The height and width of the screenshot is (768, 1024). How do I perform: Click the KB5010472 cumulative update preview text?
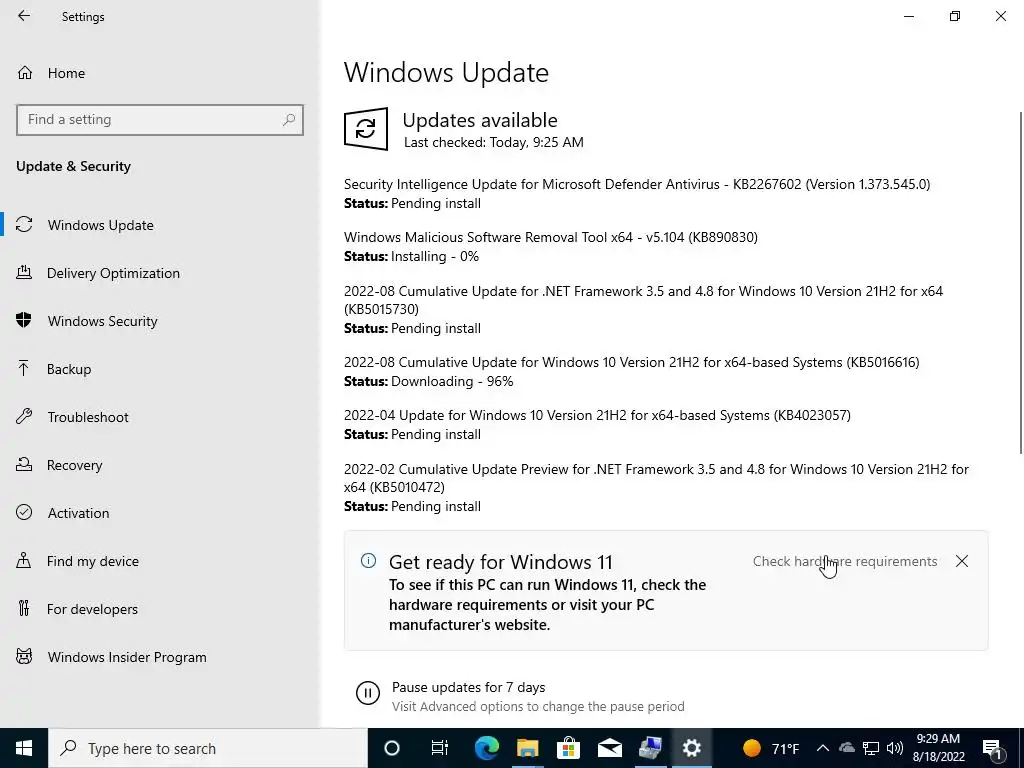pyautogui.click(x=656, y=478)
